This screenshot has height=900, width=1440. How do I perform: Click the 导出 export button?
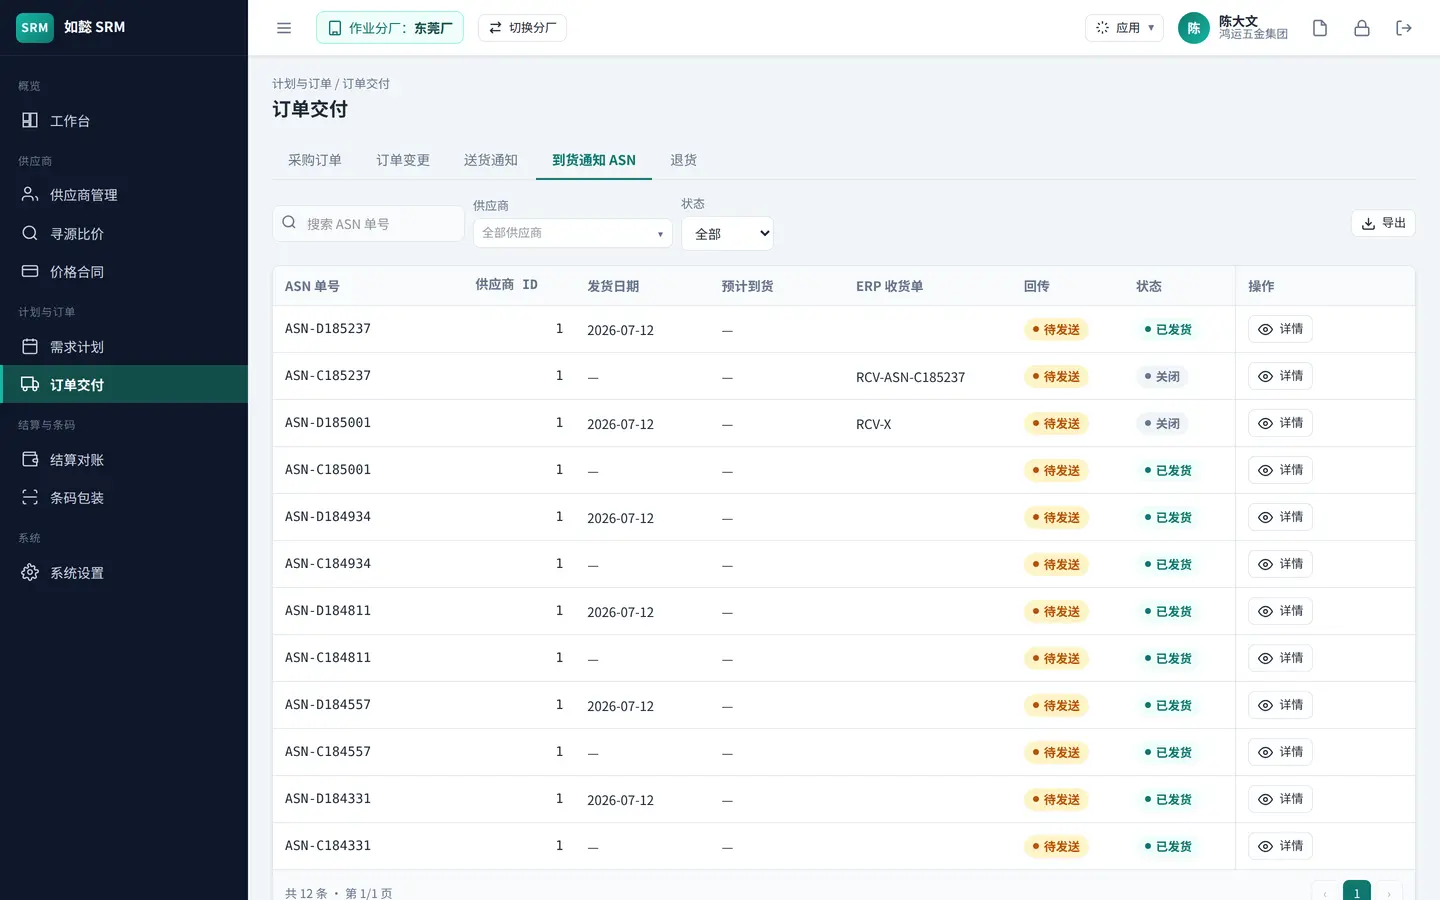point(1383,223)
